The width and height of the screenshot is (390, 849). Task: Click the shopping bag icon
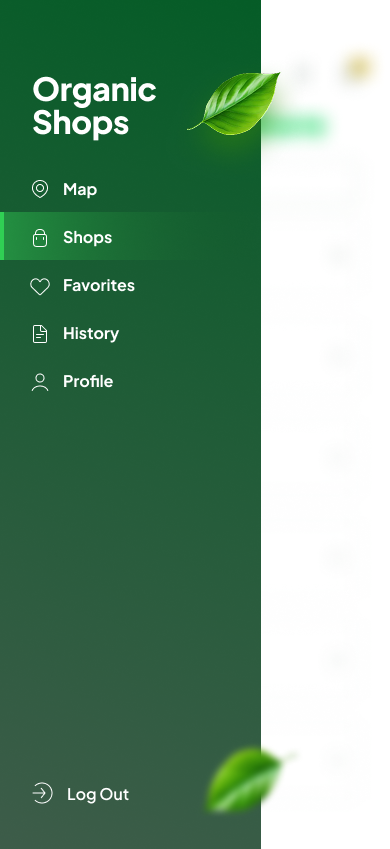(x=40, y=237)
